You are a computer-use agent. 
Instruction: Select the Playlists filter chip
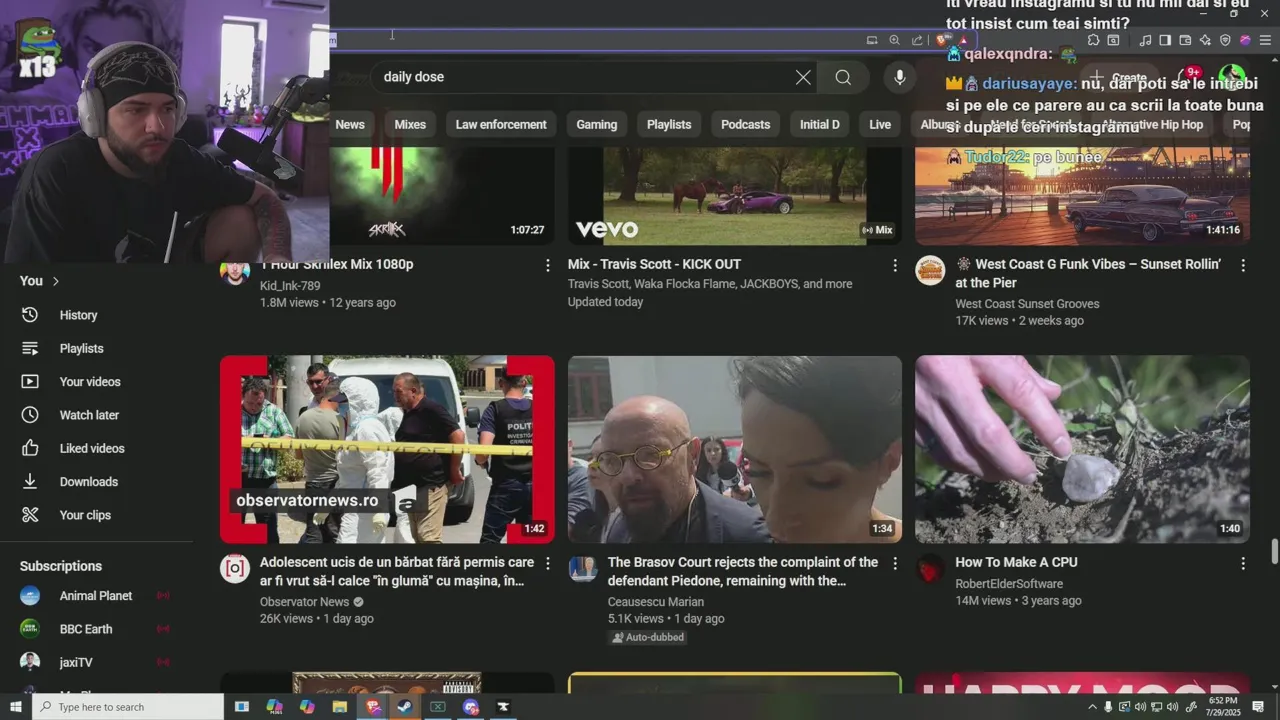click(669, 125)
